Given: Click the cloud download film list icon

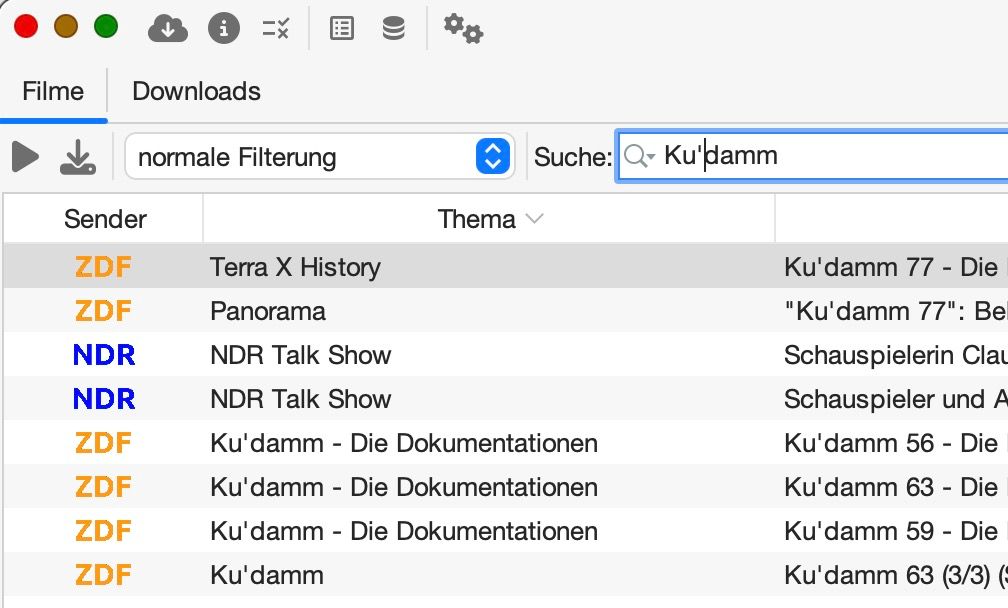Looking at the screenshot, I should pyautogui.click(x=168, y=29).
